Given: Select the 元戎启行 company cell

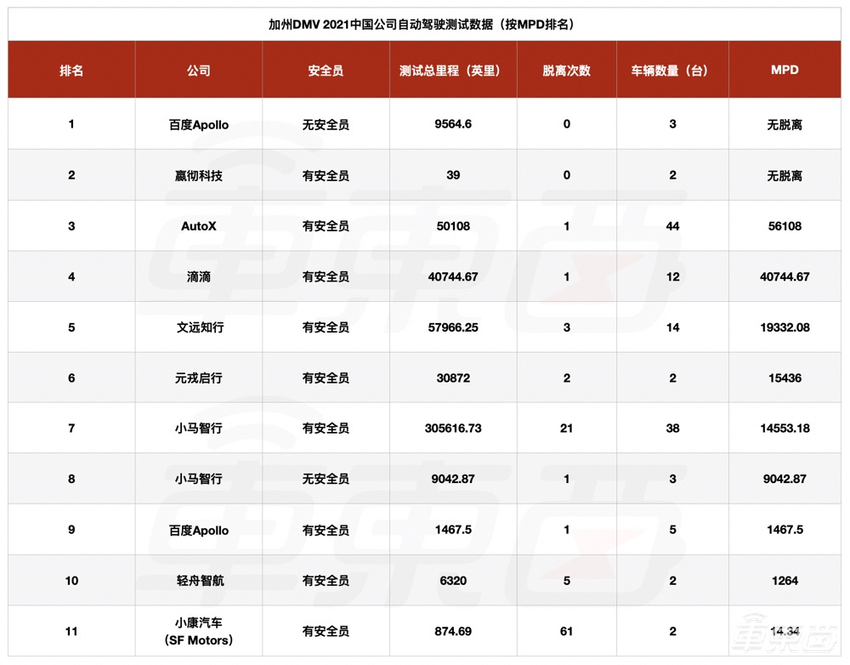Looking at the screenshot, I should point(197,378).
